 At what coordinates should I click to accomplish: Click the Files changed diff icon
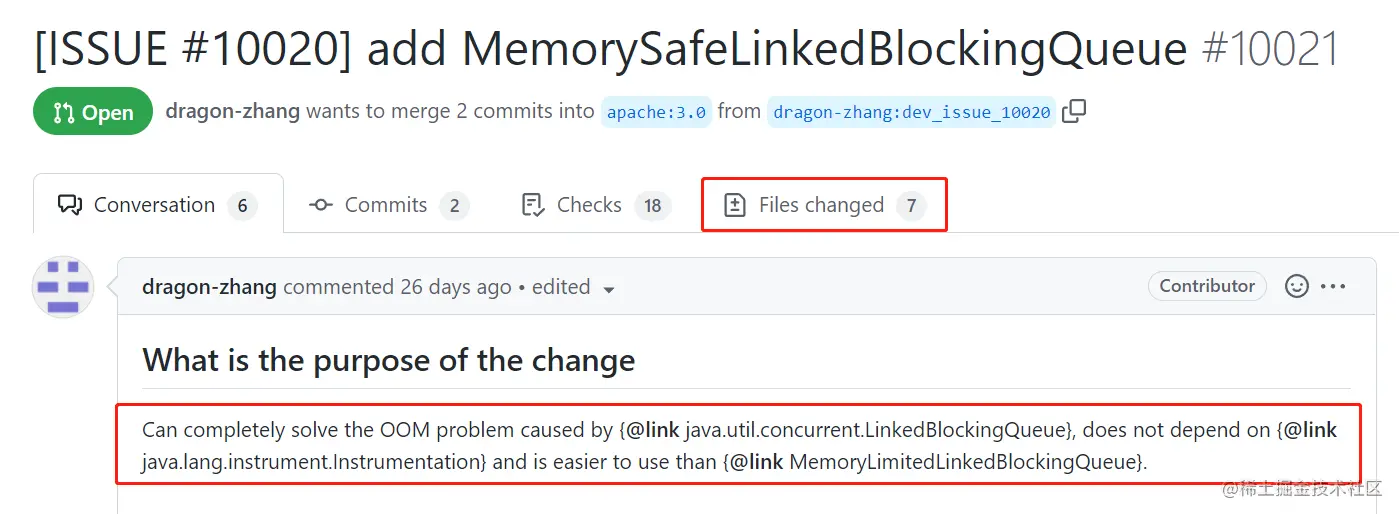coord(735,205)
